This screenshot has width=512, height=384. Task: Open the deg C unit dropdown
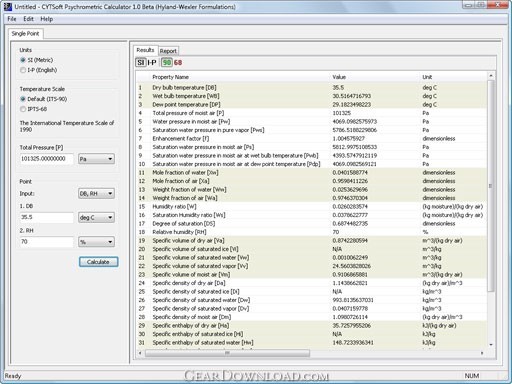click(96, 217)
